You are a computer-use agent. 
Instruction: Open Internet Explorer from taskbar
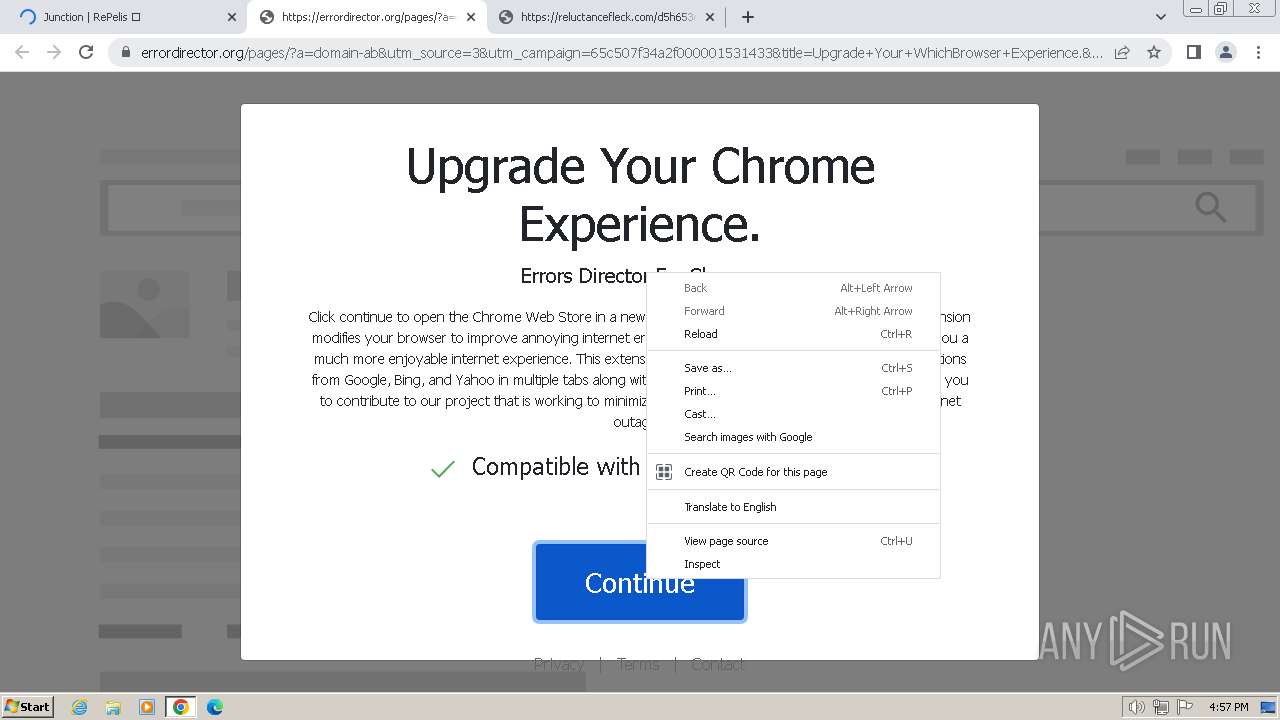click(80, 707)
